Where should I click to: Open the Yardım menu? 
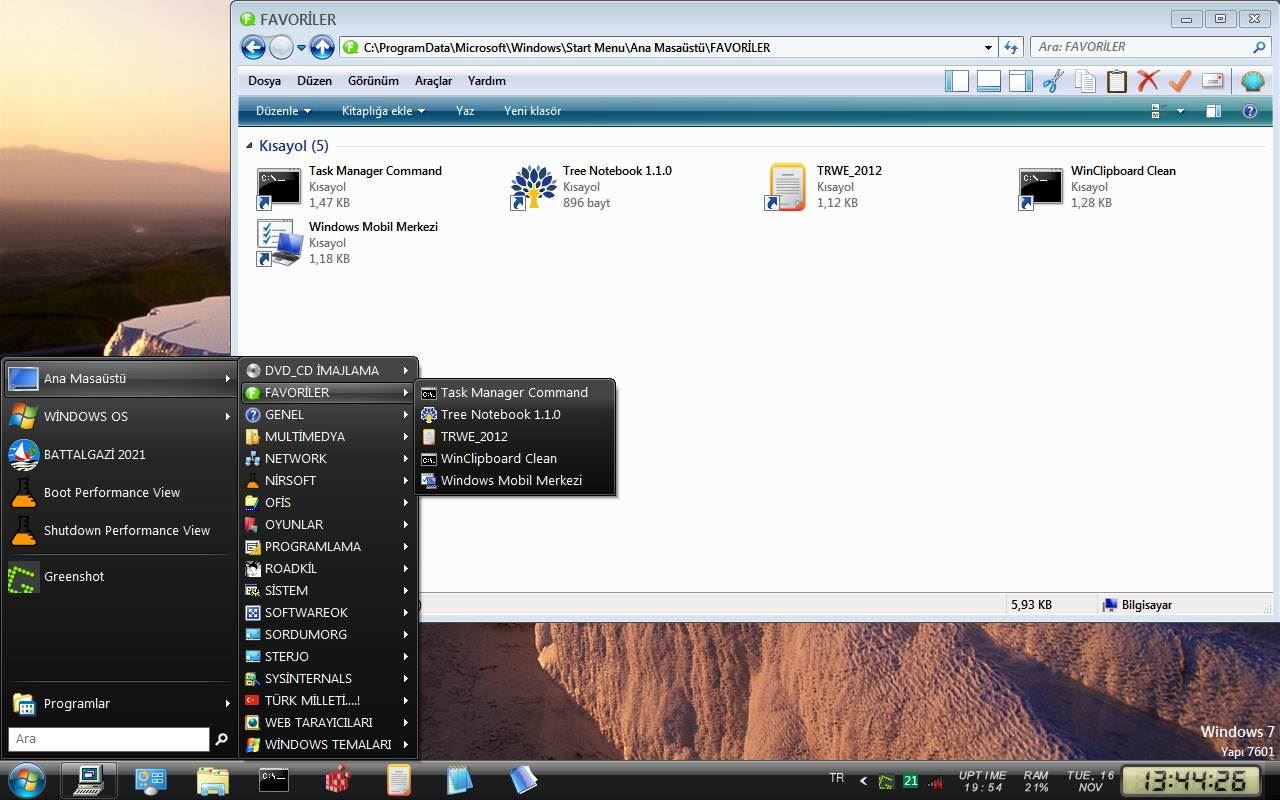tap(487, 81)
